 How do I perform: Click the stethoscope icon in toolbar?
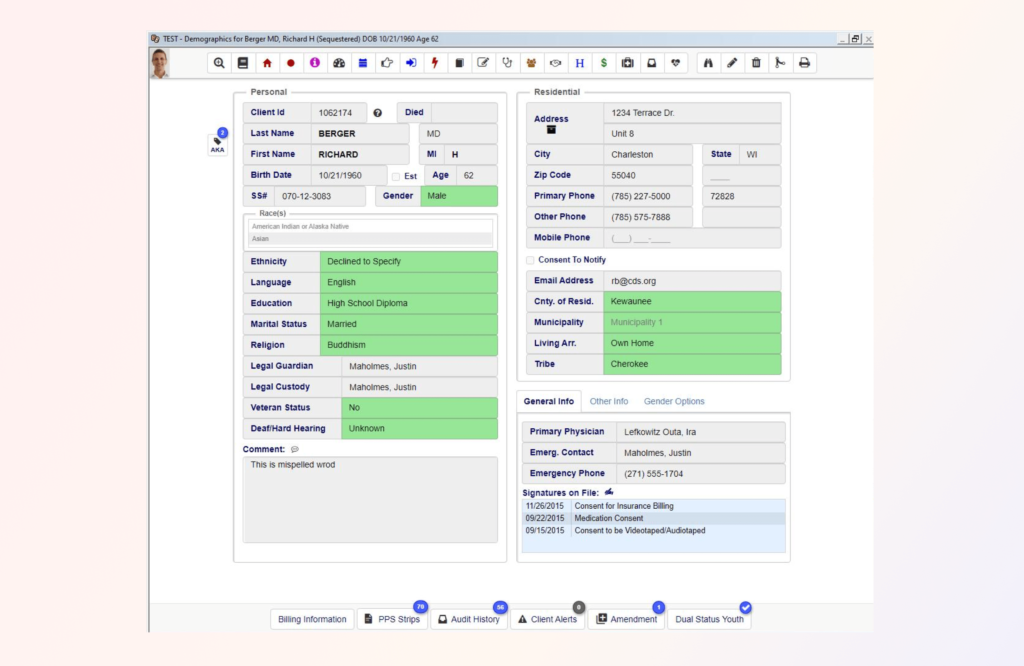[x=507, y=63]
